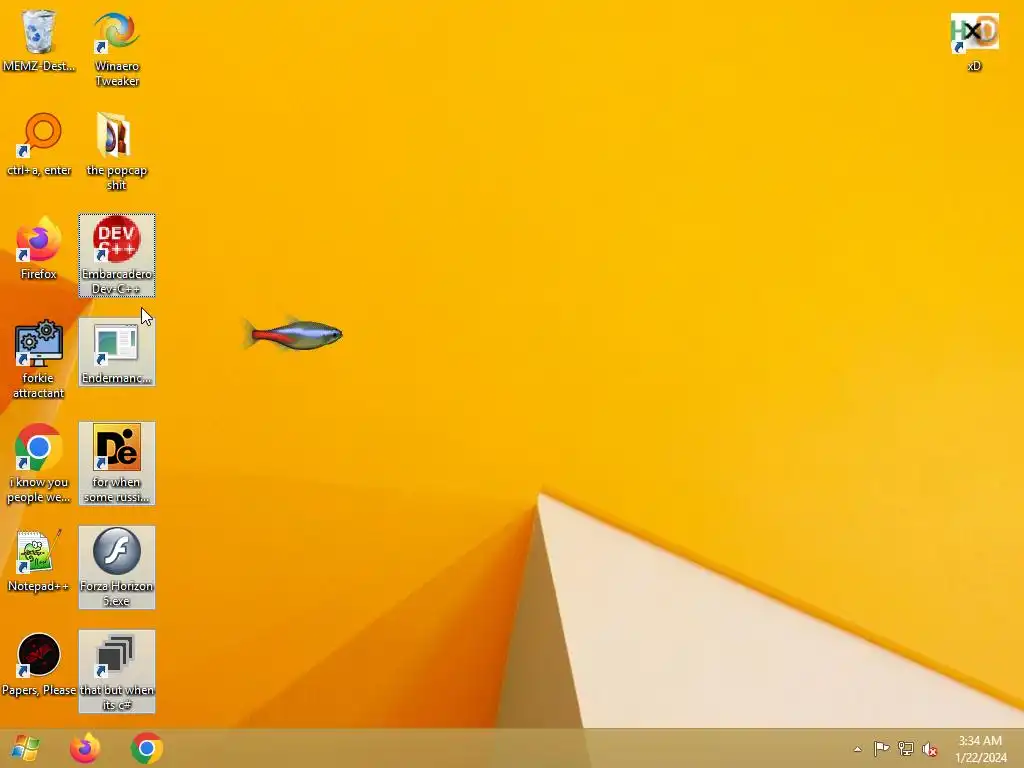Select the 'Forza Horizon 5.exe' Flash icon

click(117, 567)
